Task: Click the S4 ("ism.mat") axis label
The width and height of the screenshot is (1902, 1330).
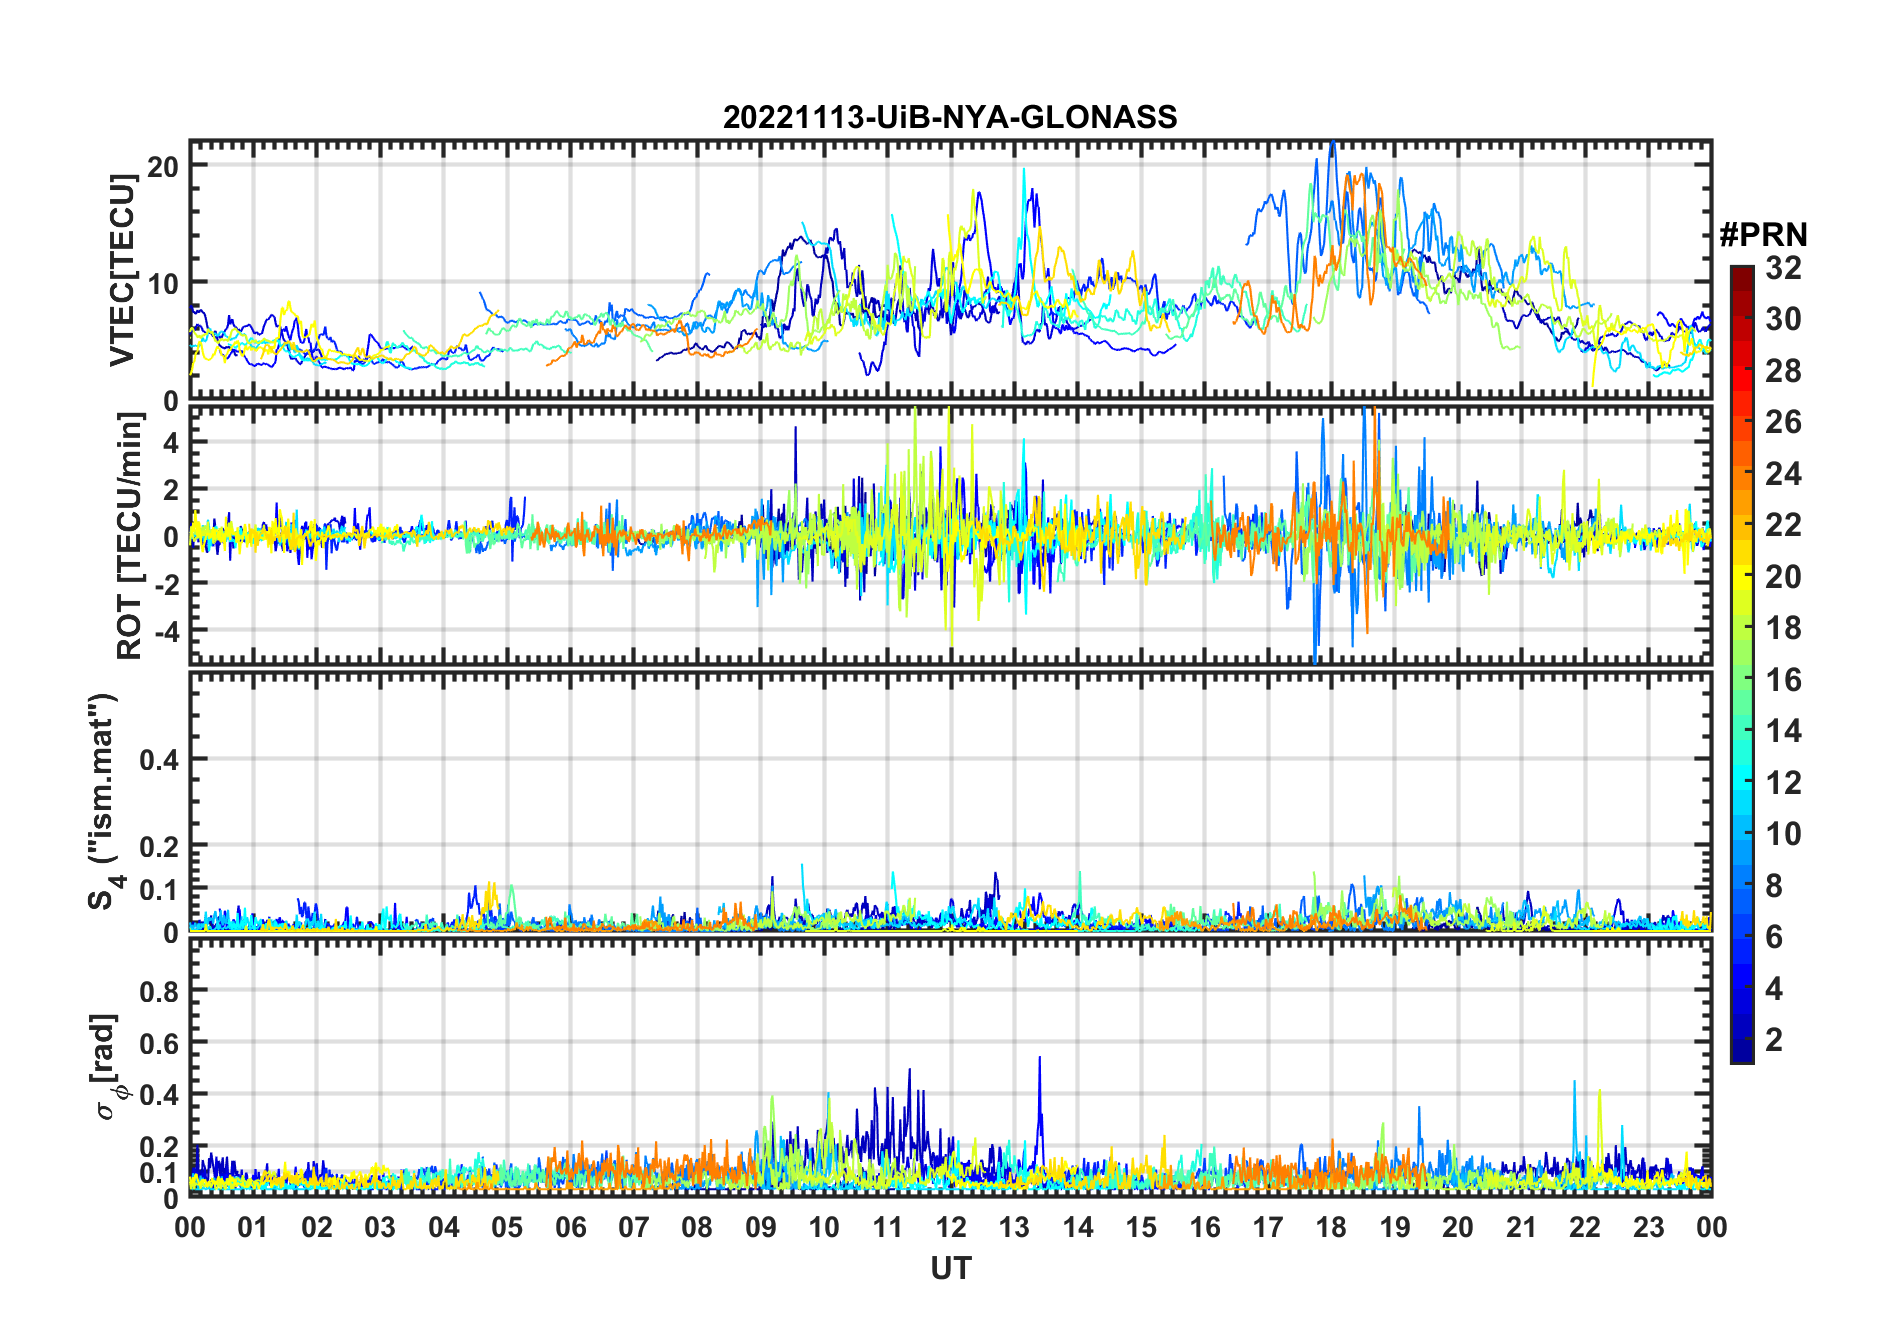Action: (104, 802)
